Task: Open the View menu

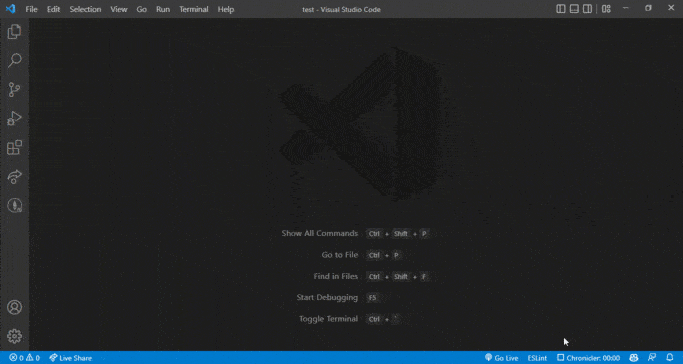Action: point(118,9)
